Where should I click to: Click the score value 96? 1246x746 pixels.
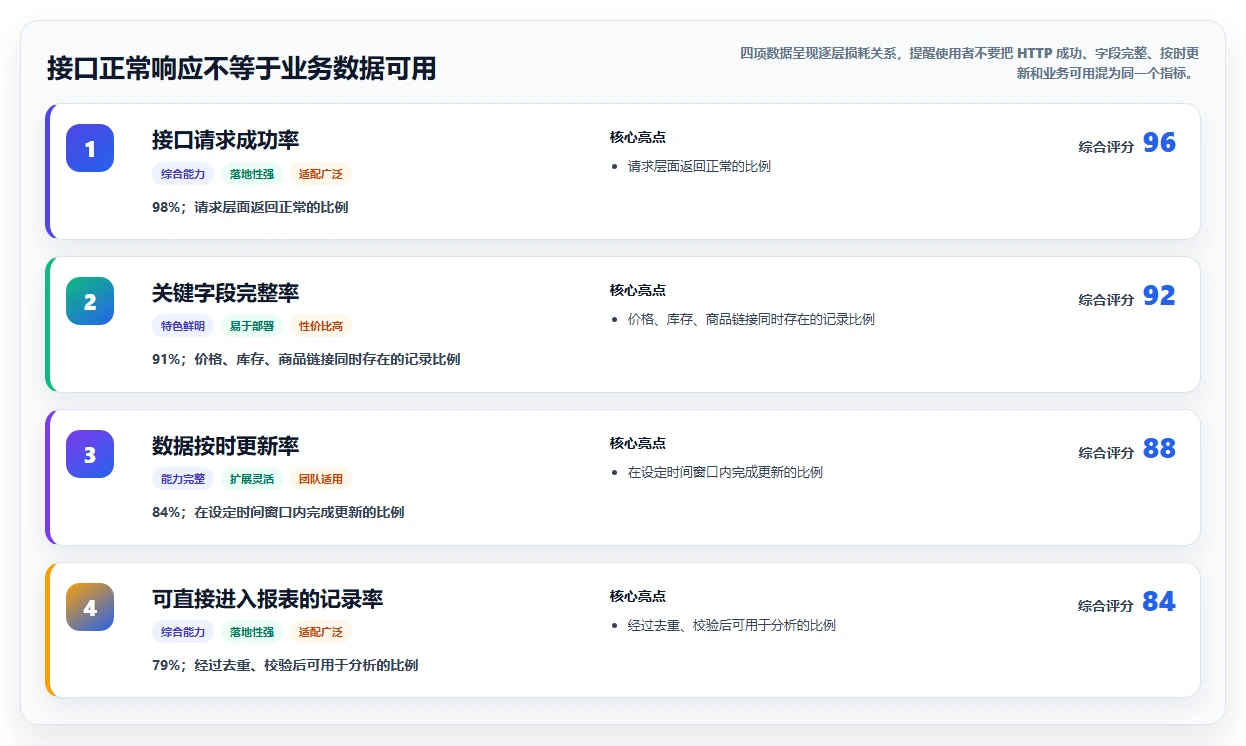[1159, 143]
